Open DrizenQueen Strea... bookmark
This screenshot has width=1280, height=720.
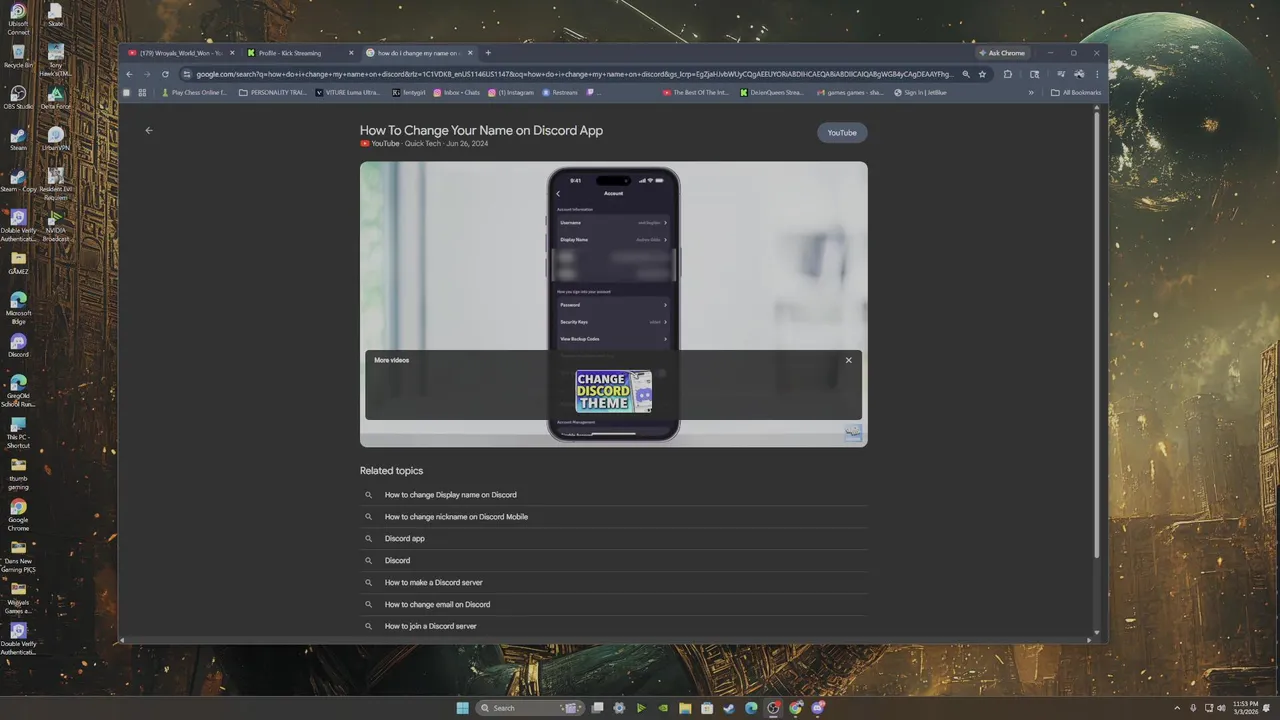(x=772, y=92)
